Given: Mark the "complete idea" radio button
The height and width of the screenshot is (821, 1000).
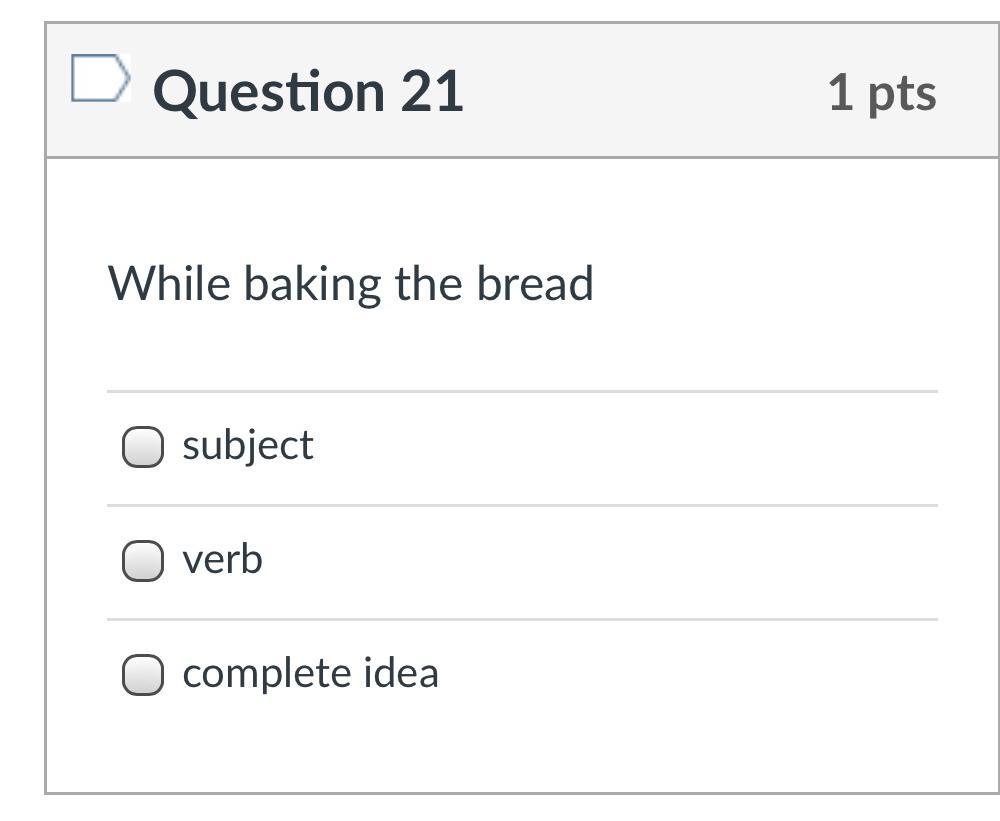Looking at the screenshot, I should click(x=142, y=675).
